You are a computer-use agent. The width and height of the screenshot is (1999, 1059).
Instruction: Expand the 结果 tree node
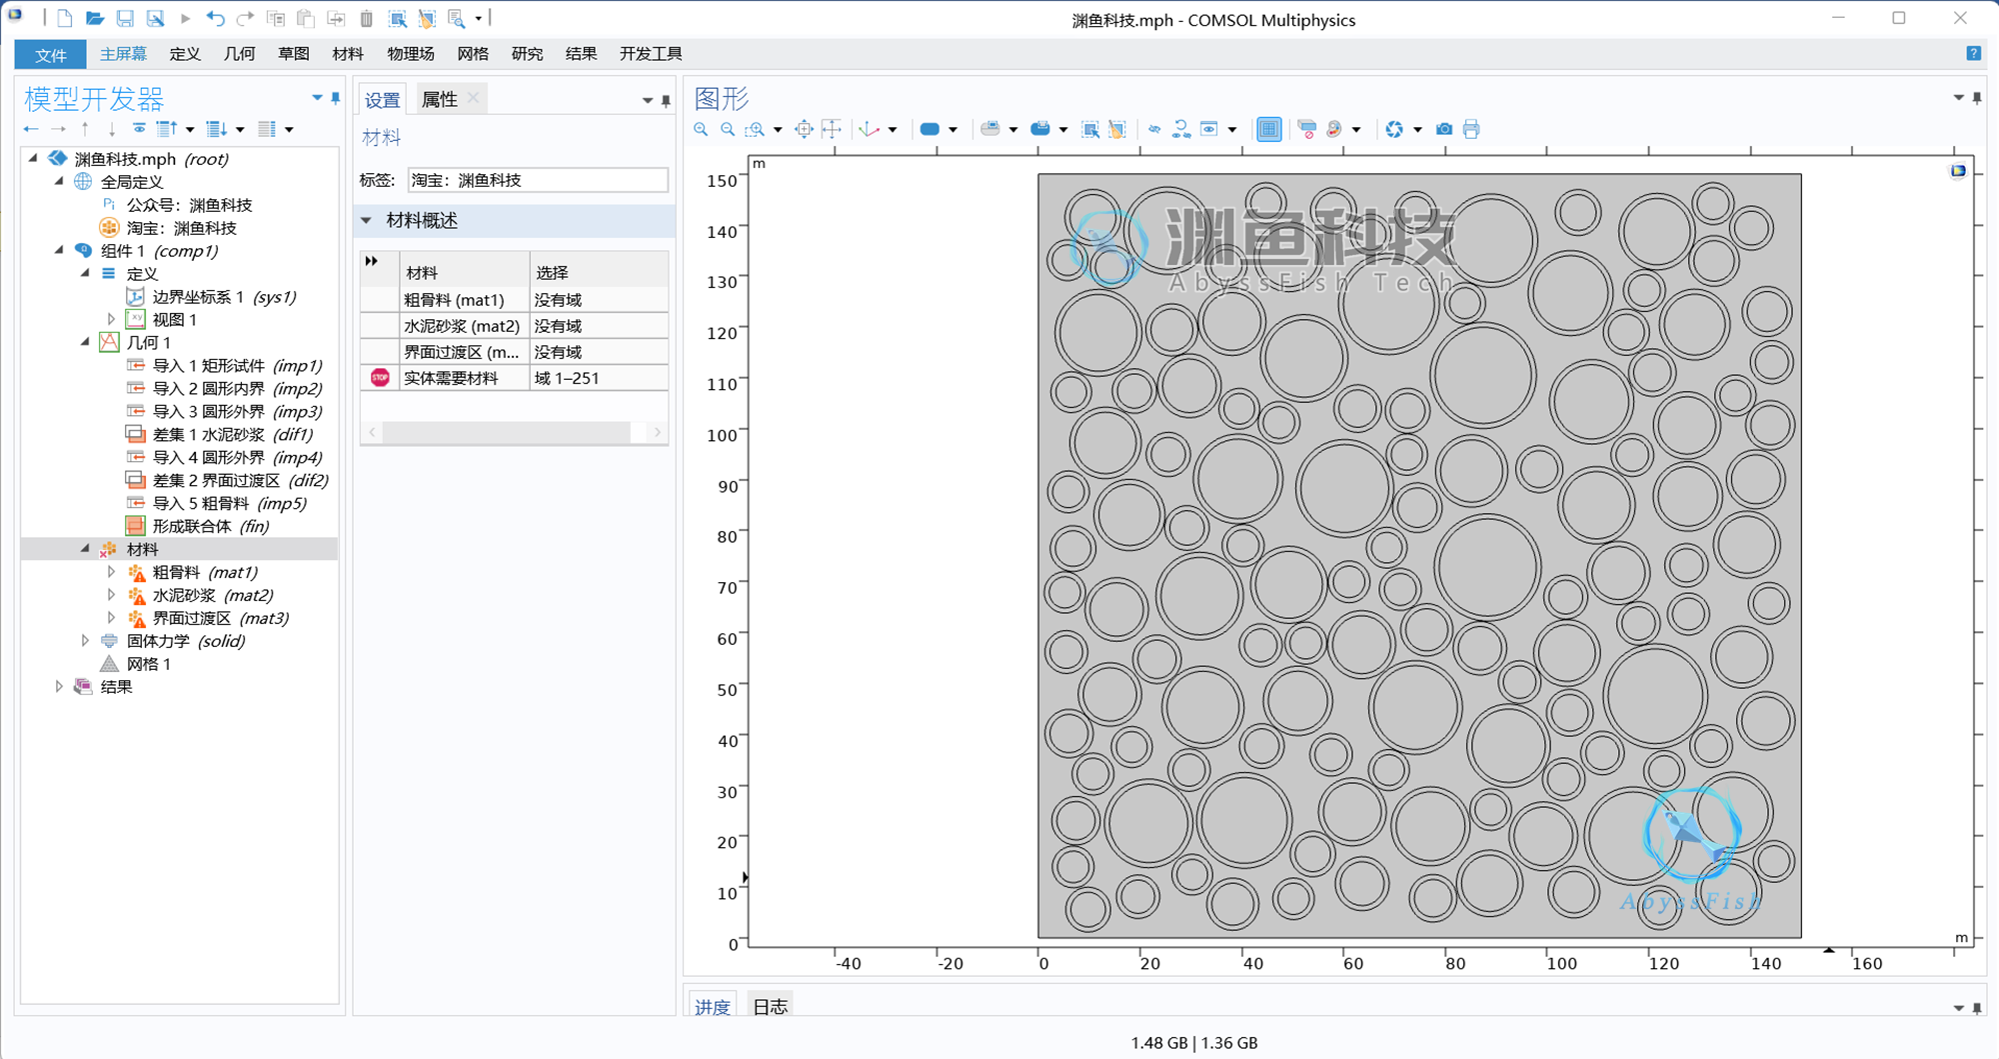coord(59,687)
